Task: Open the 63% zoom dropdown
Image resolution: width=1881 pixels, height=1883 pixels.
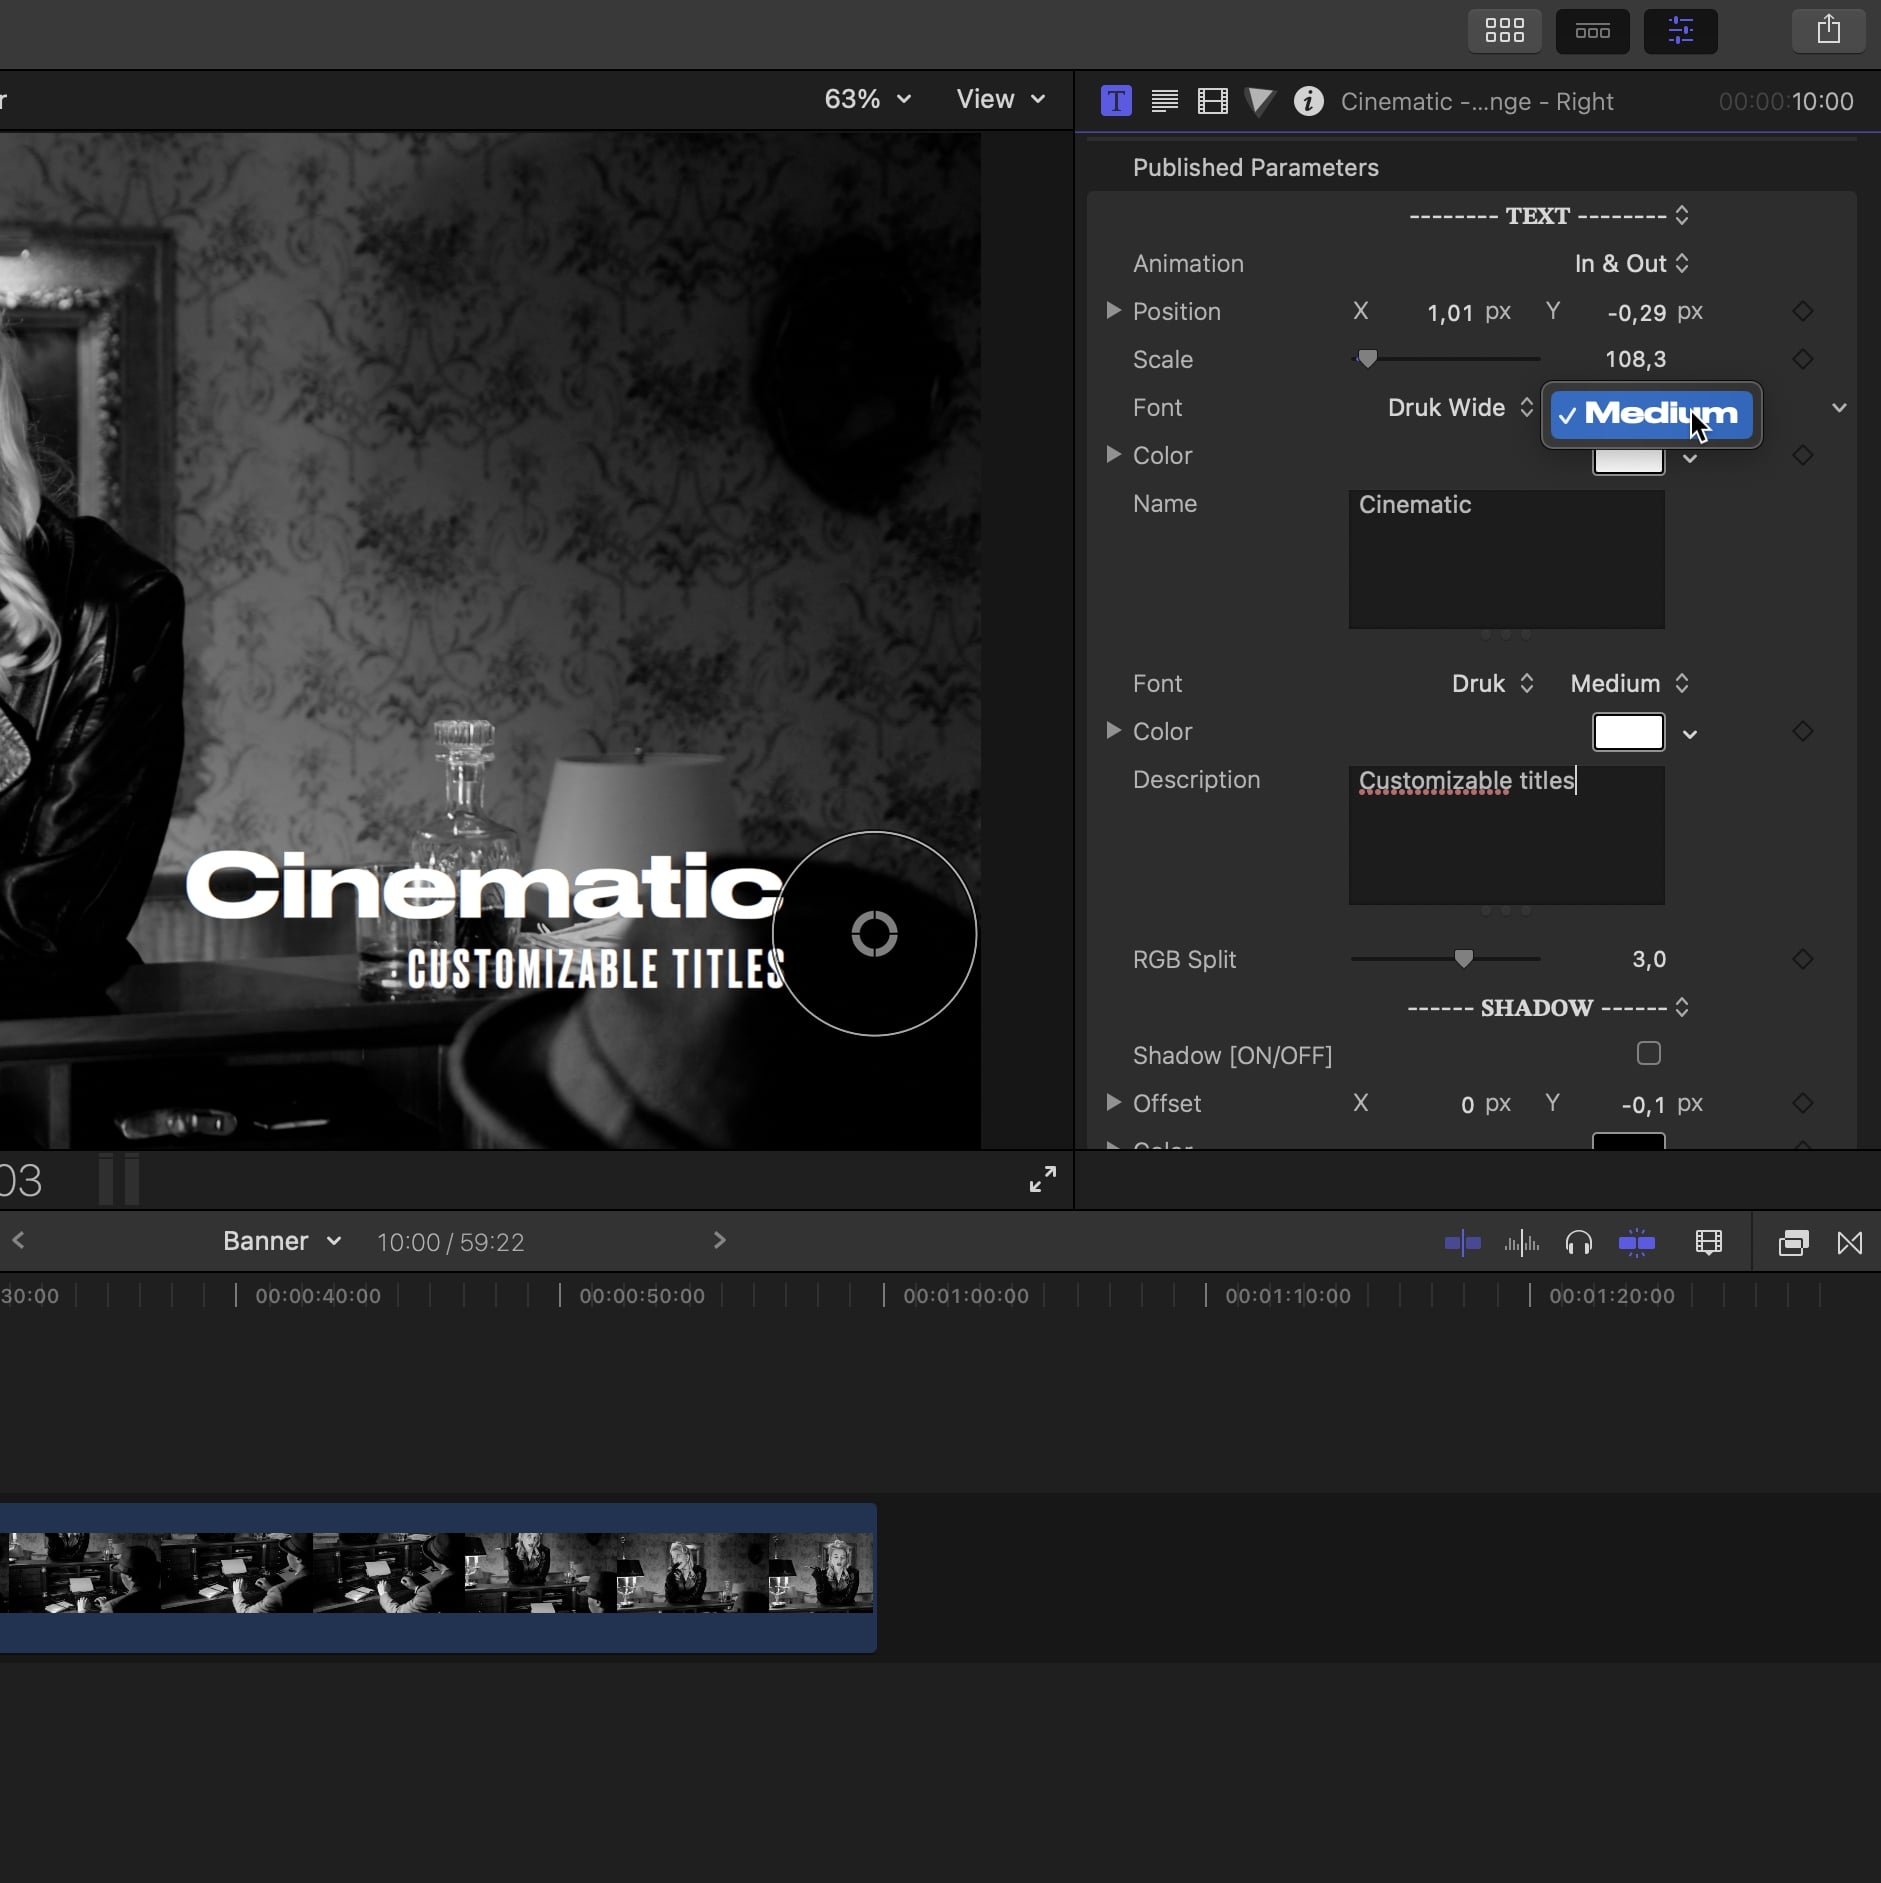Action: pos(867,99)
